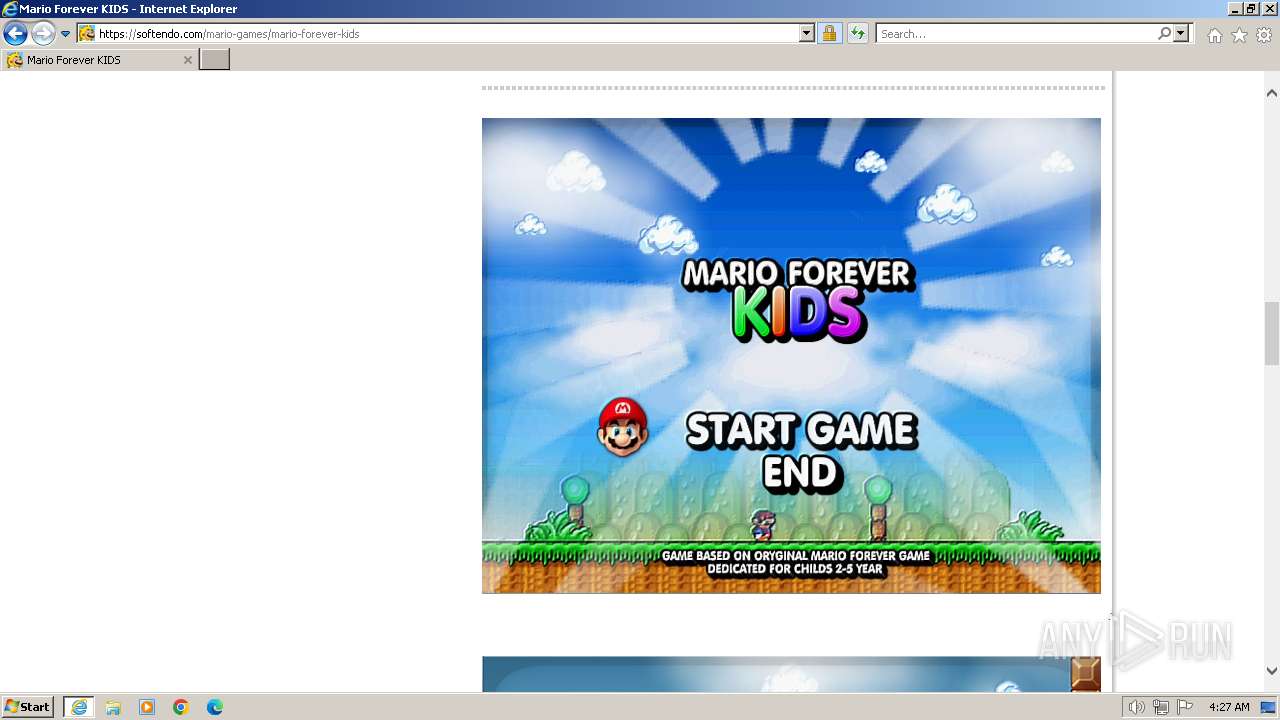This screenshot has height=720, width=1280.
Task: Open a new blank tab
Action: tap(214, 60)
